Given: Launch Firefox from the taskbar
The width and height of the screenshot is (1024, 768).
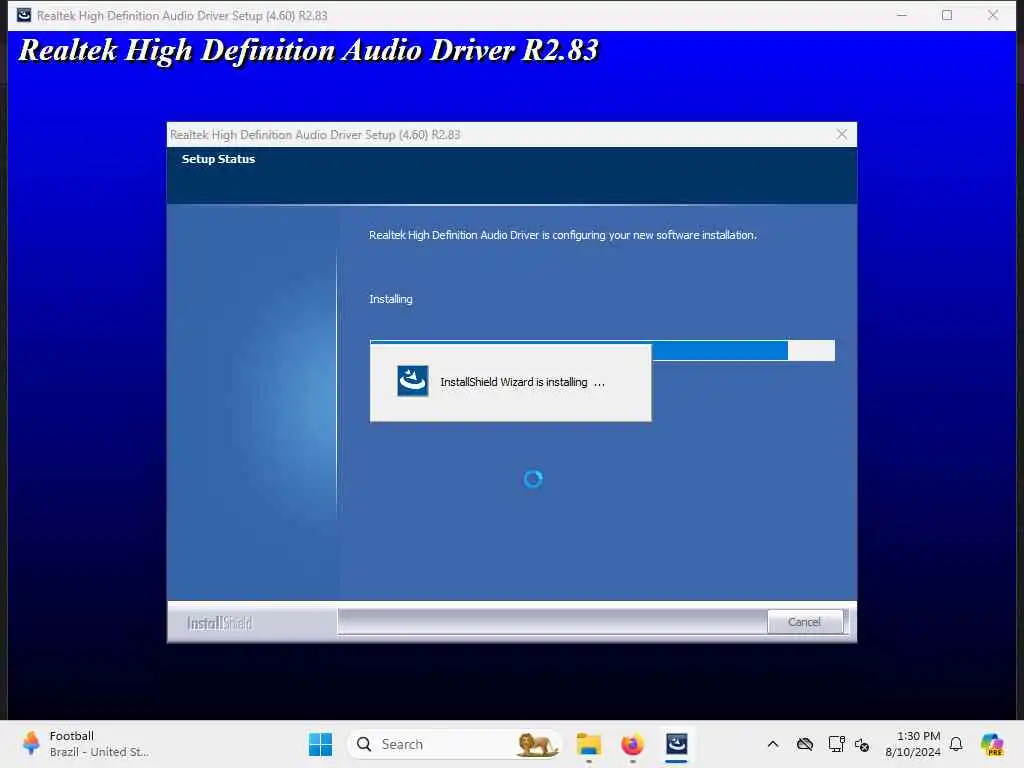Looking at the screenshot, I should click(632, 744).
